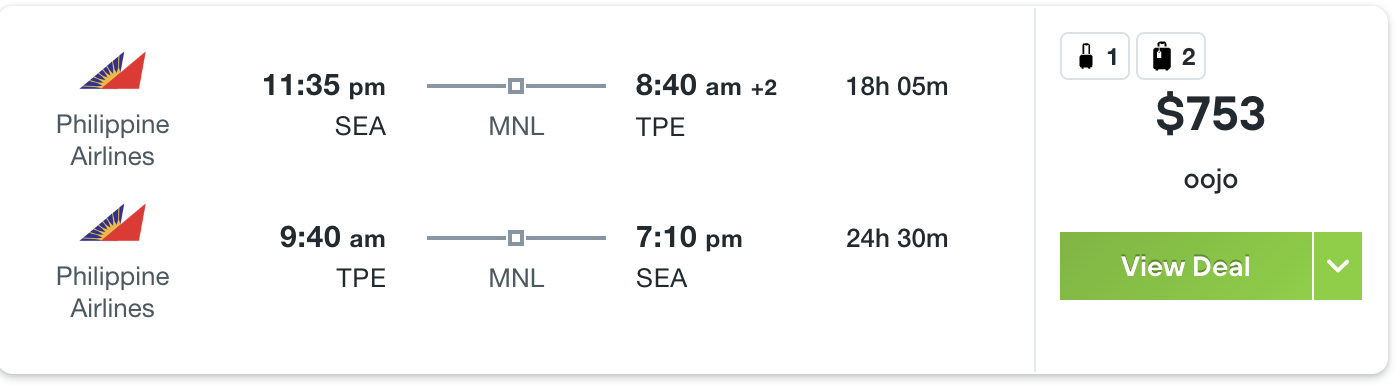Expand the dropdown arrow beside View Deal
Viewport: 1398px width, 386px height.
pyautogui.click(x=1338, y=266)
